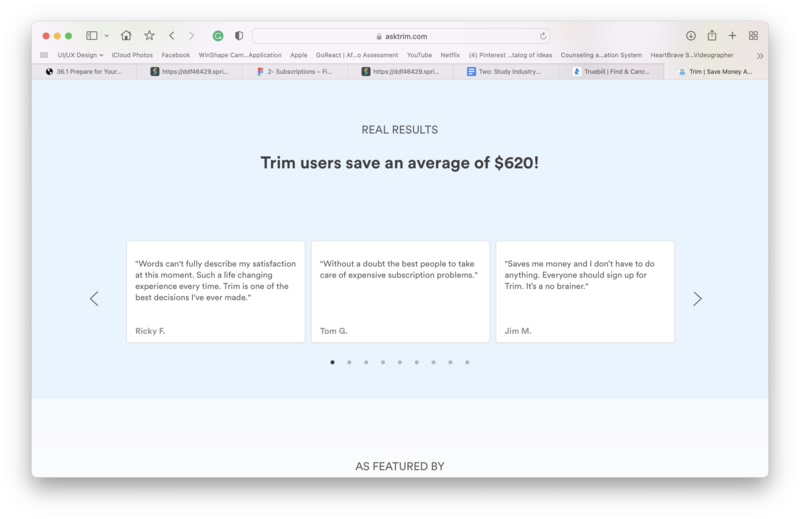This screenshot has height=519, width=800.
Task: Reload the page using the refresh icon
Action: pyautogui.click(x=543, y=36)
